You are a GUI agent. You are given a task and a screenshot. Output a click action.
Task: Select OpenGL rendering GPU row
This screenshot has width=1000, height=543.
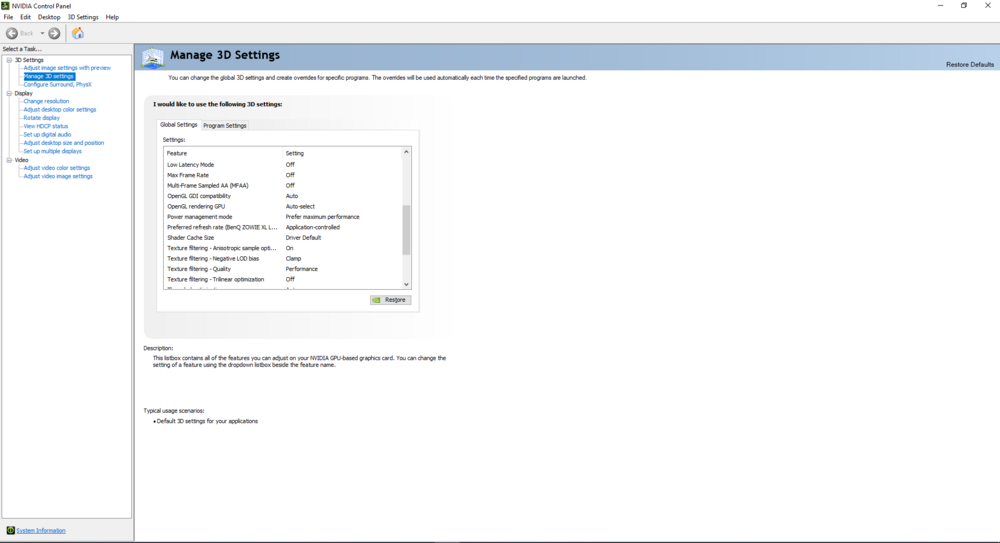tap(283, 206)
